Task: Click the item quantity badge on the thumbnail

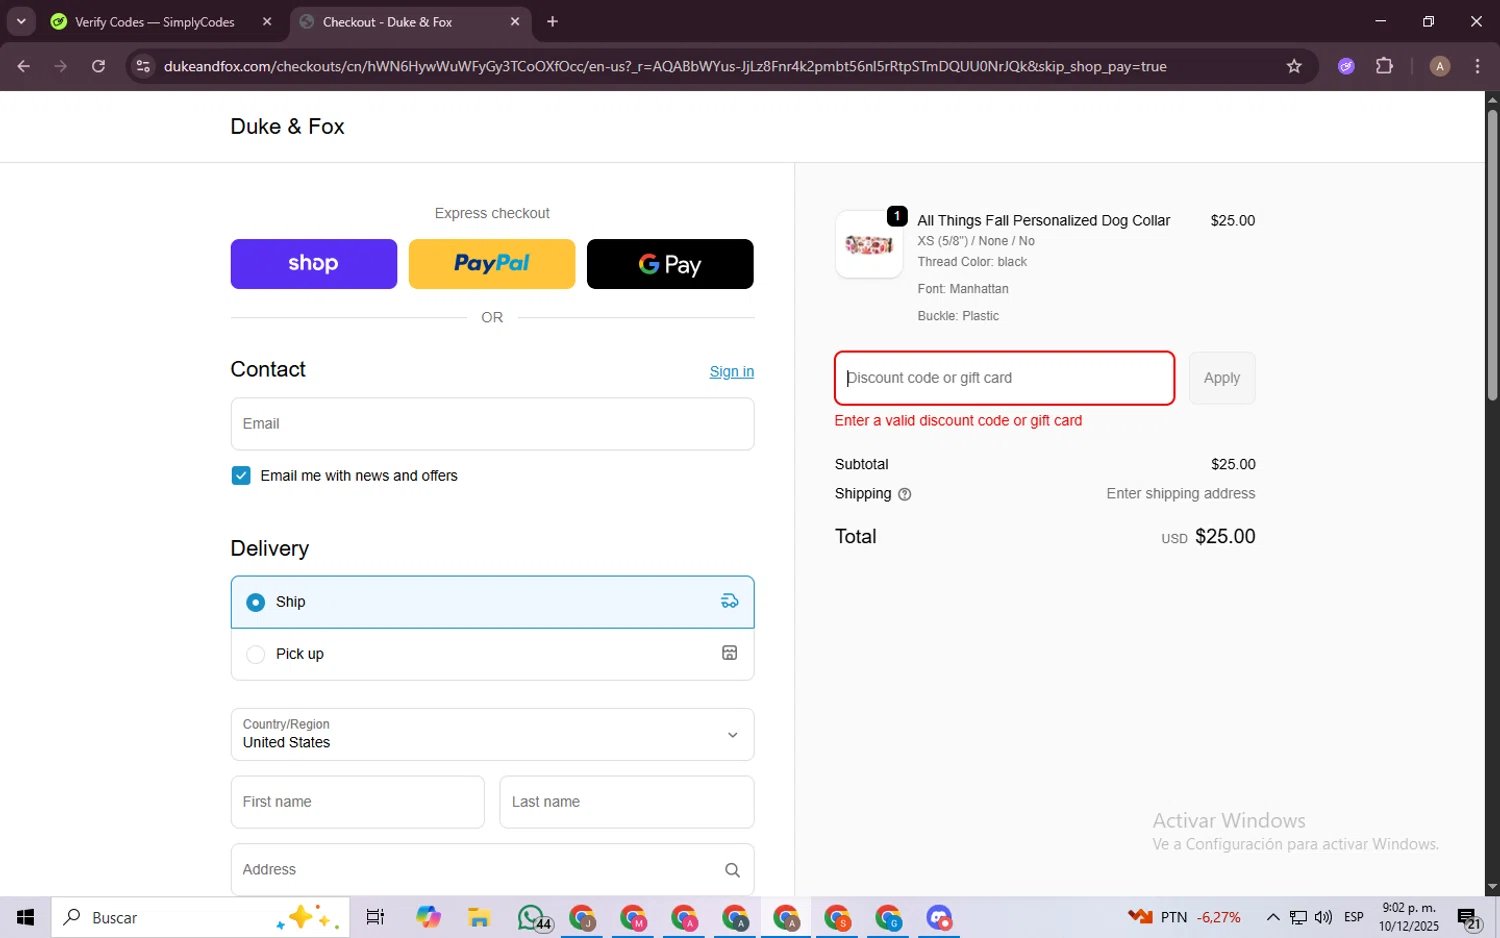Action: [897, 216]
